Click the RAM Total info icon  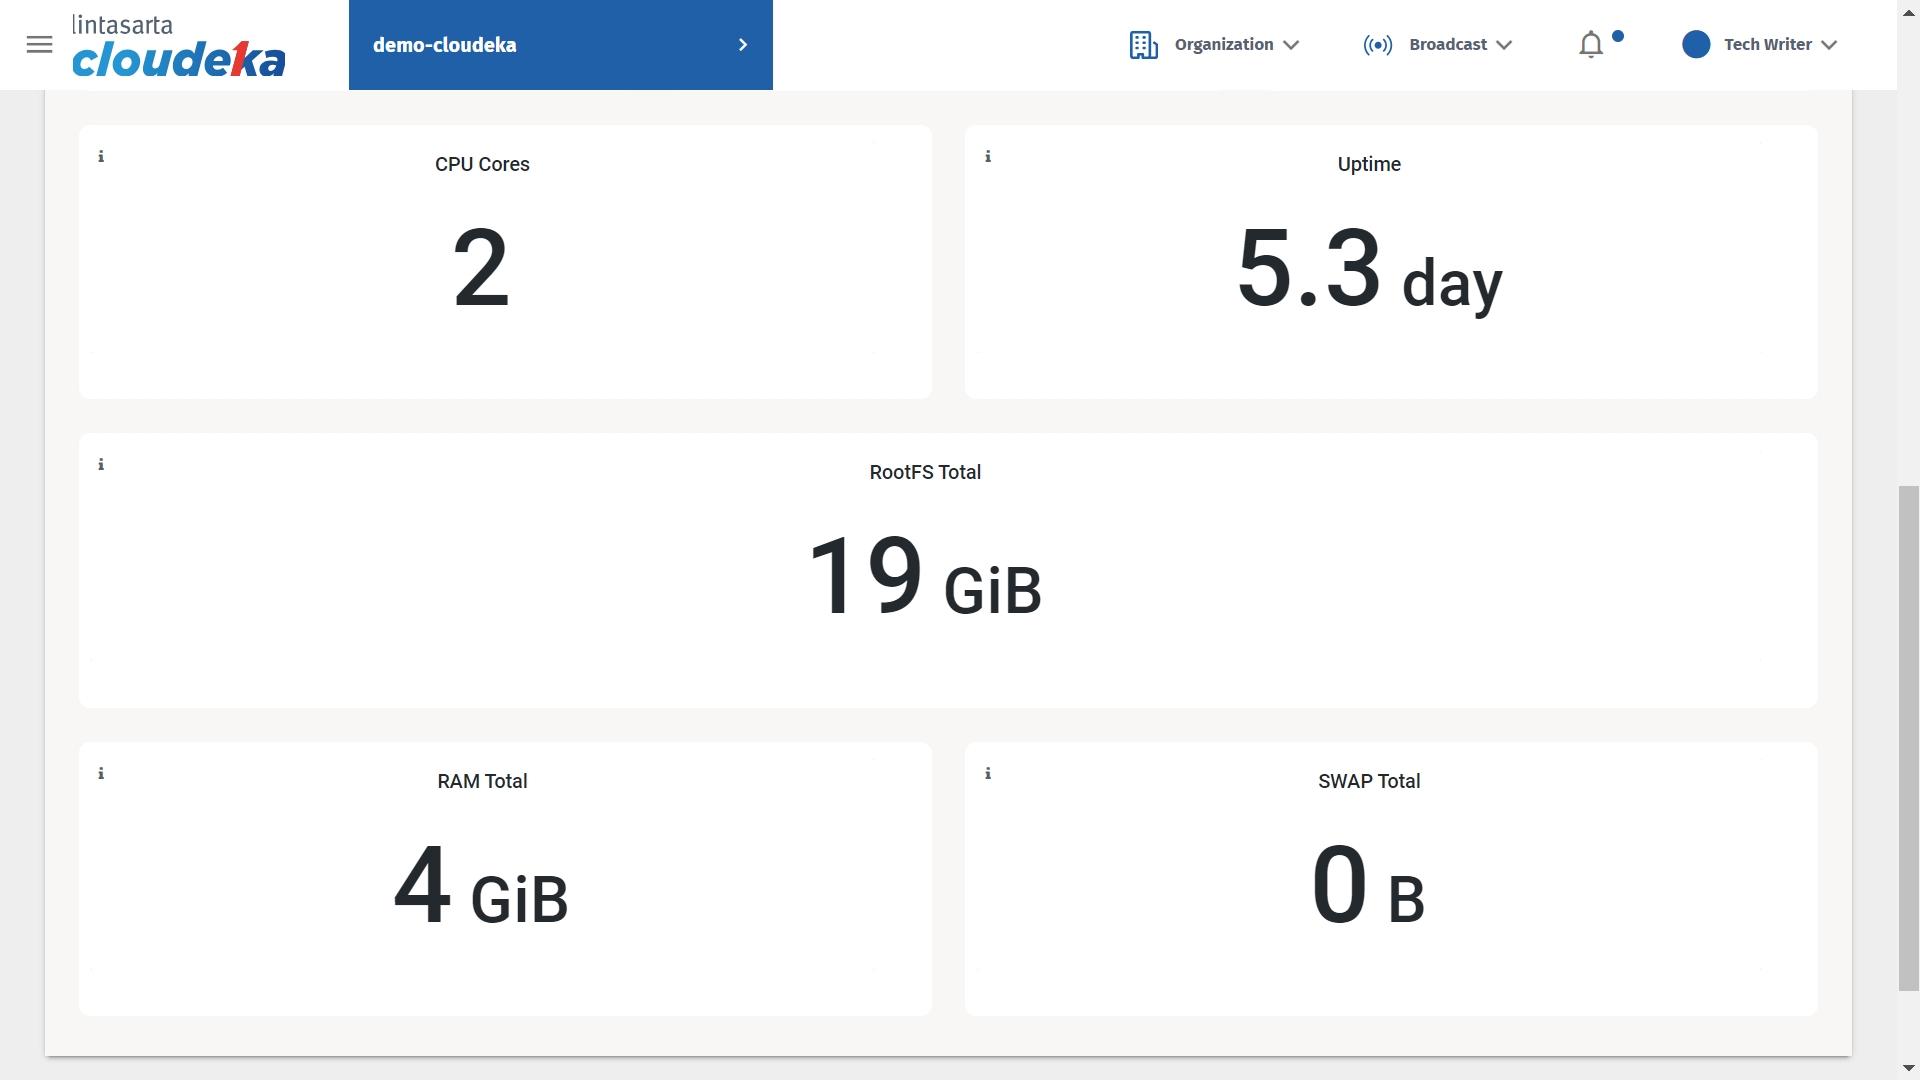tap(101, 774)
